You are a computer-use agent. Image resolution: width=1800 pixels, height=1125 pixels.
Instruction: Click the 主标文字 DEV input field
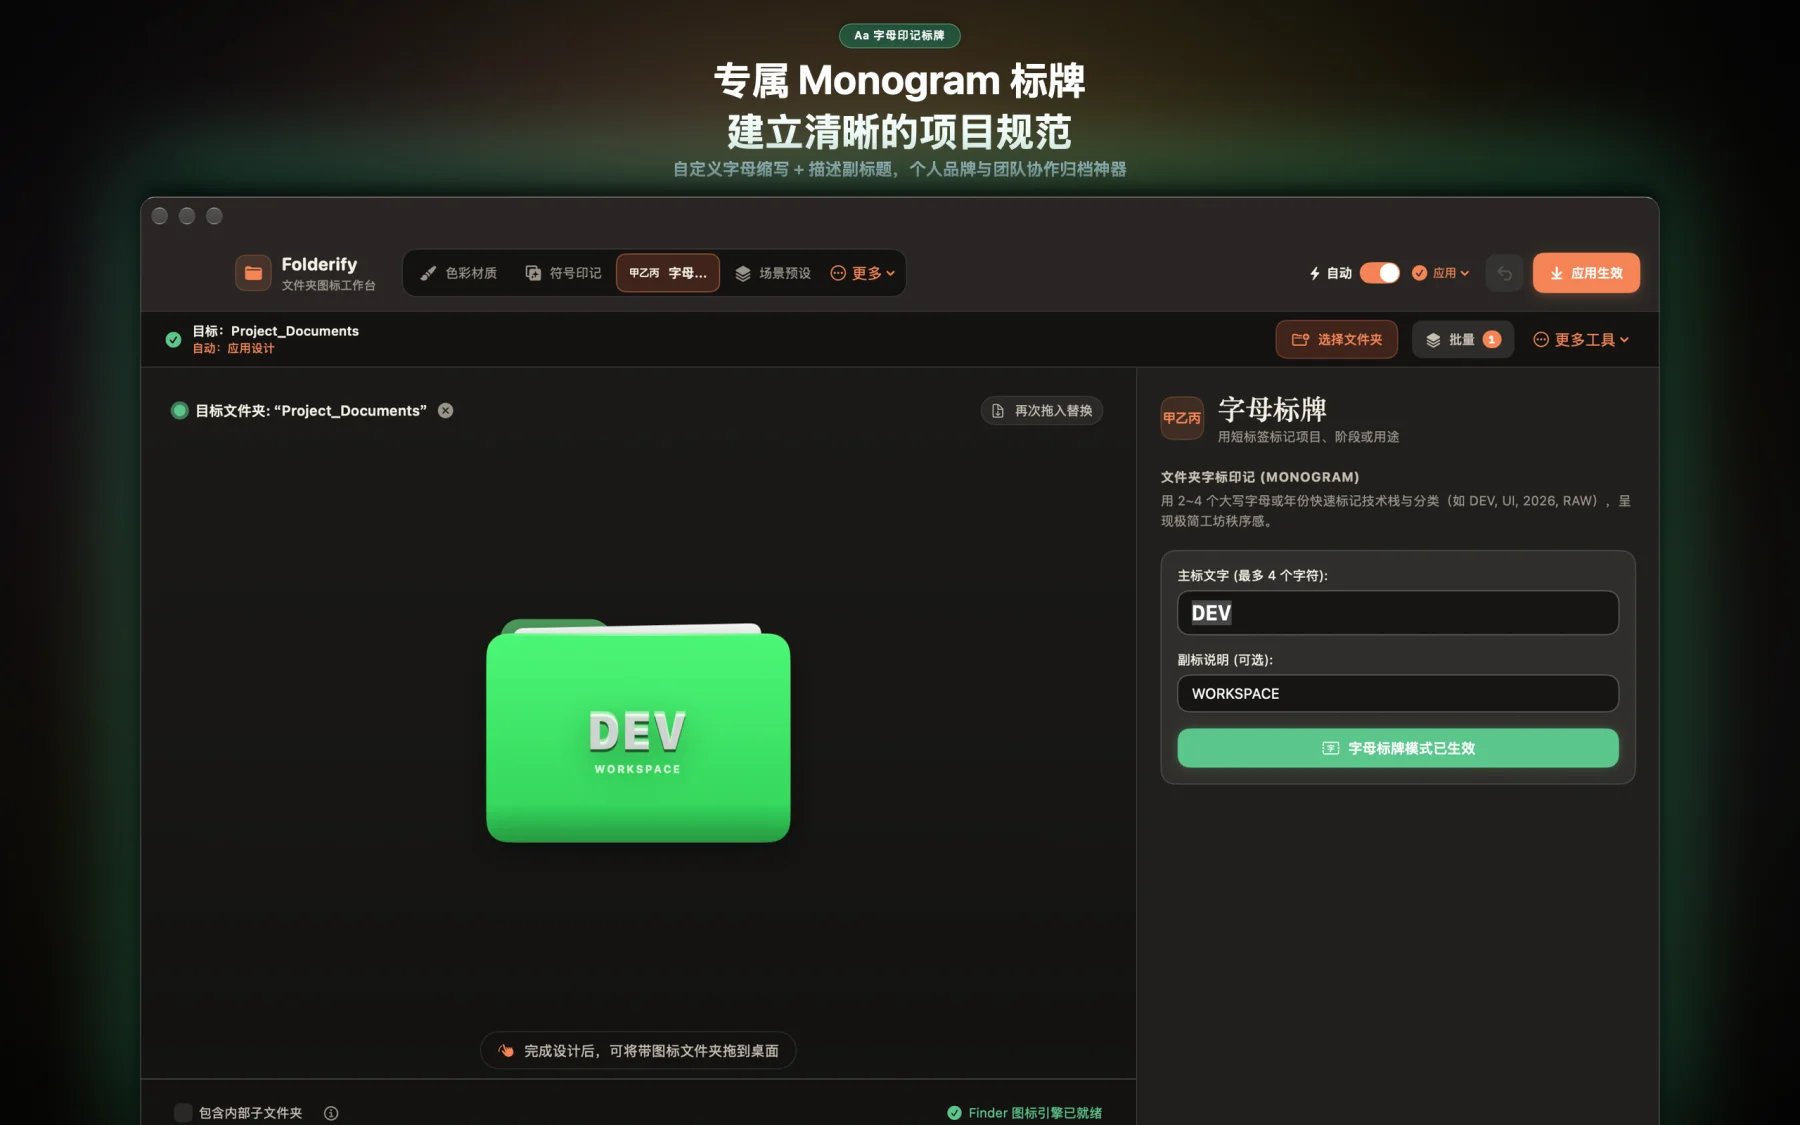pyautogui.click(x=1398, y=613)
